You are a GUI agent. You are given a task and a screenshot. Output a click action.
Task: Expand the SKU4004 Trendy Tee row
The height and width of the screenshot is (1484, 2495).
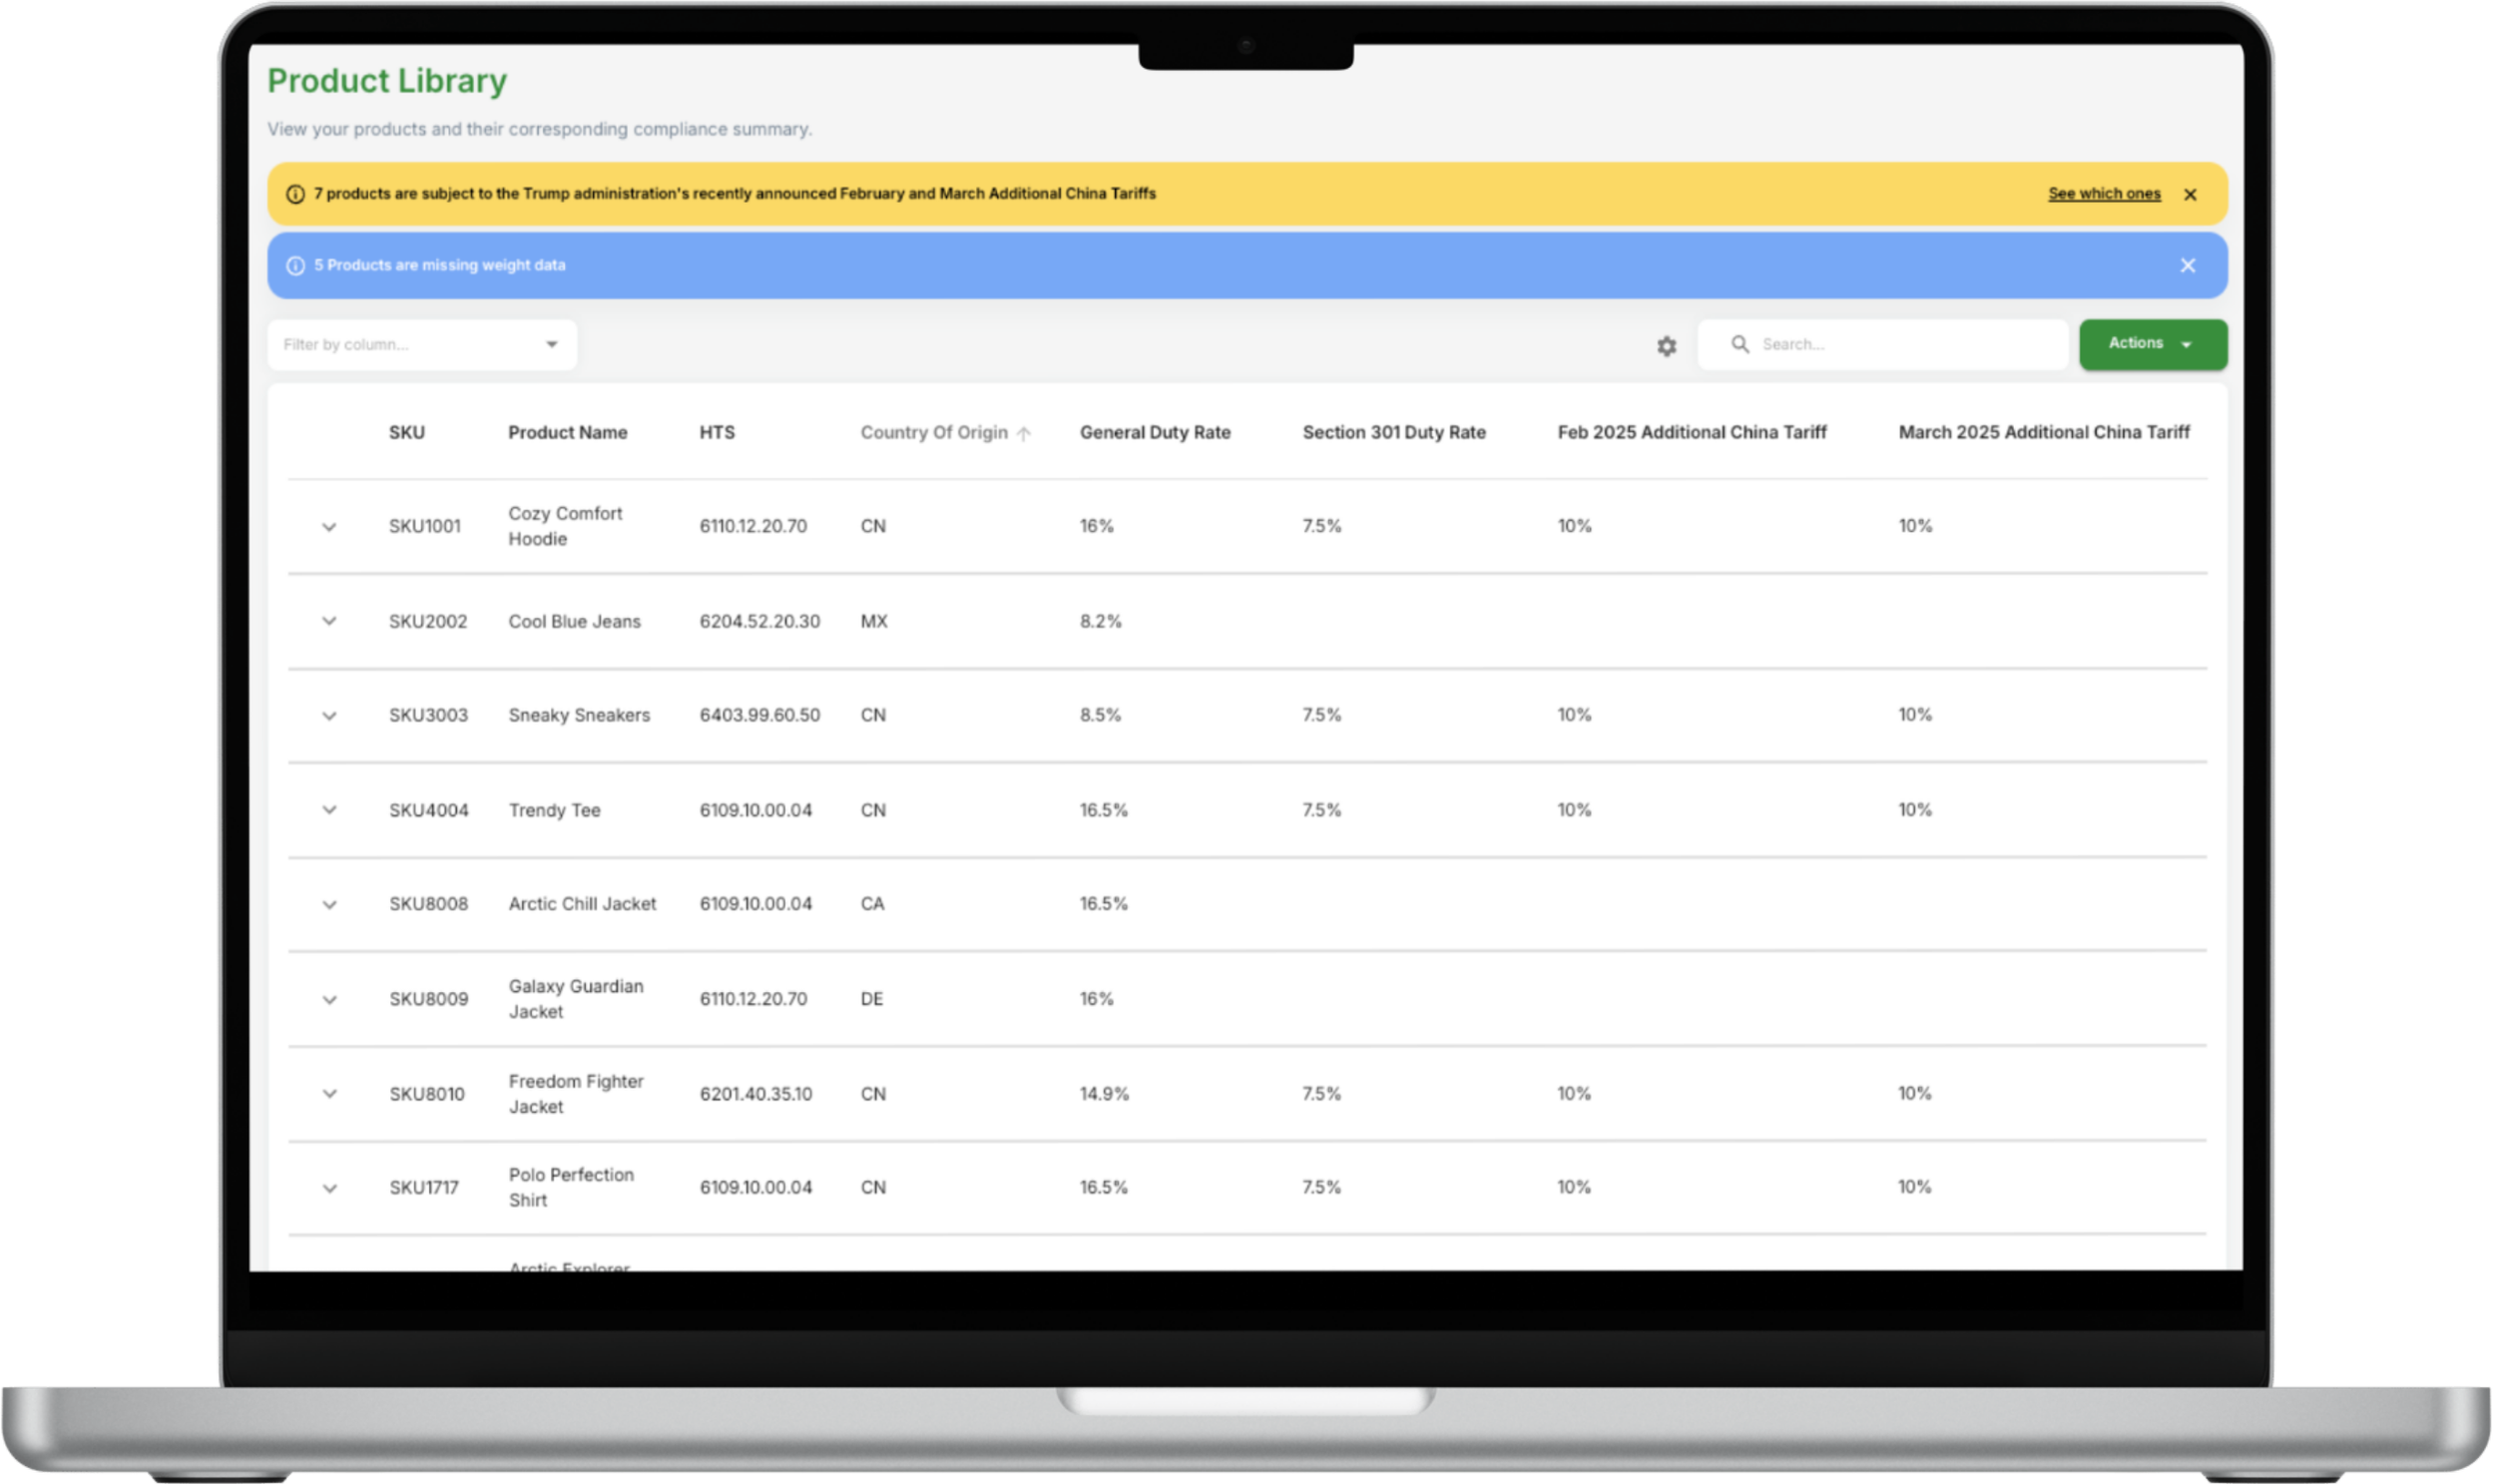pyautogui.click(x=329, y=810)
